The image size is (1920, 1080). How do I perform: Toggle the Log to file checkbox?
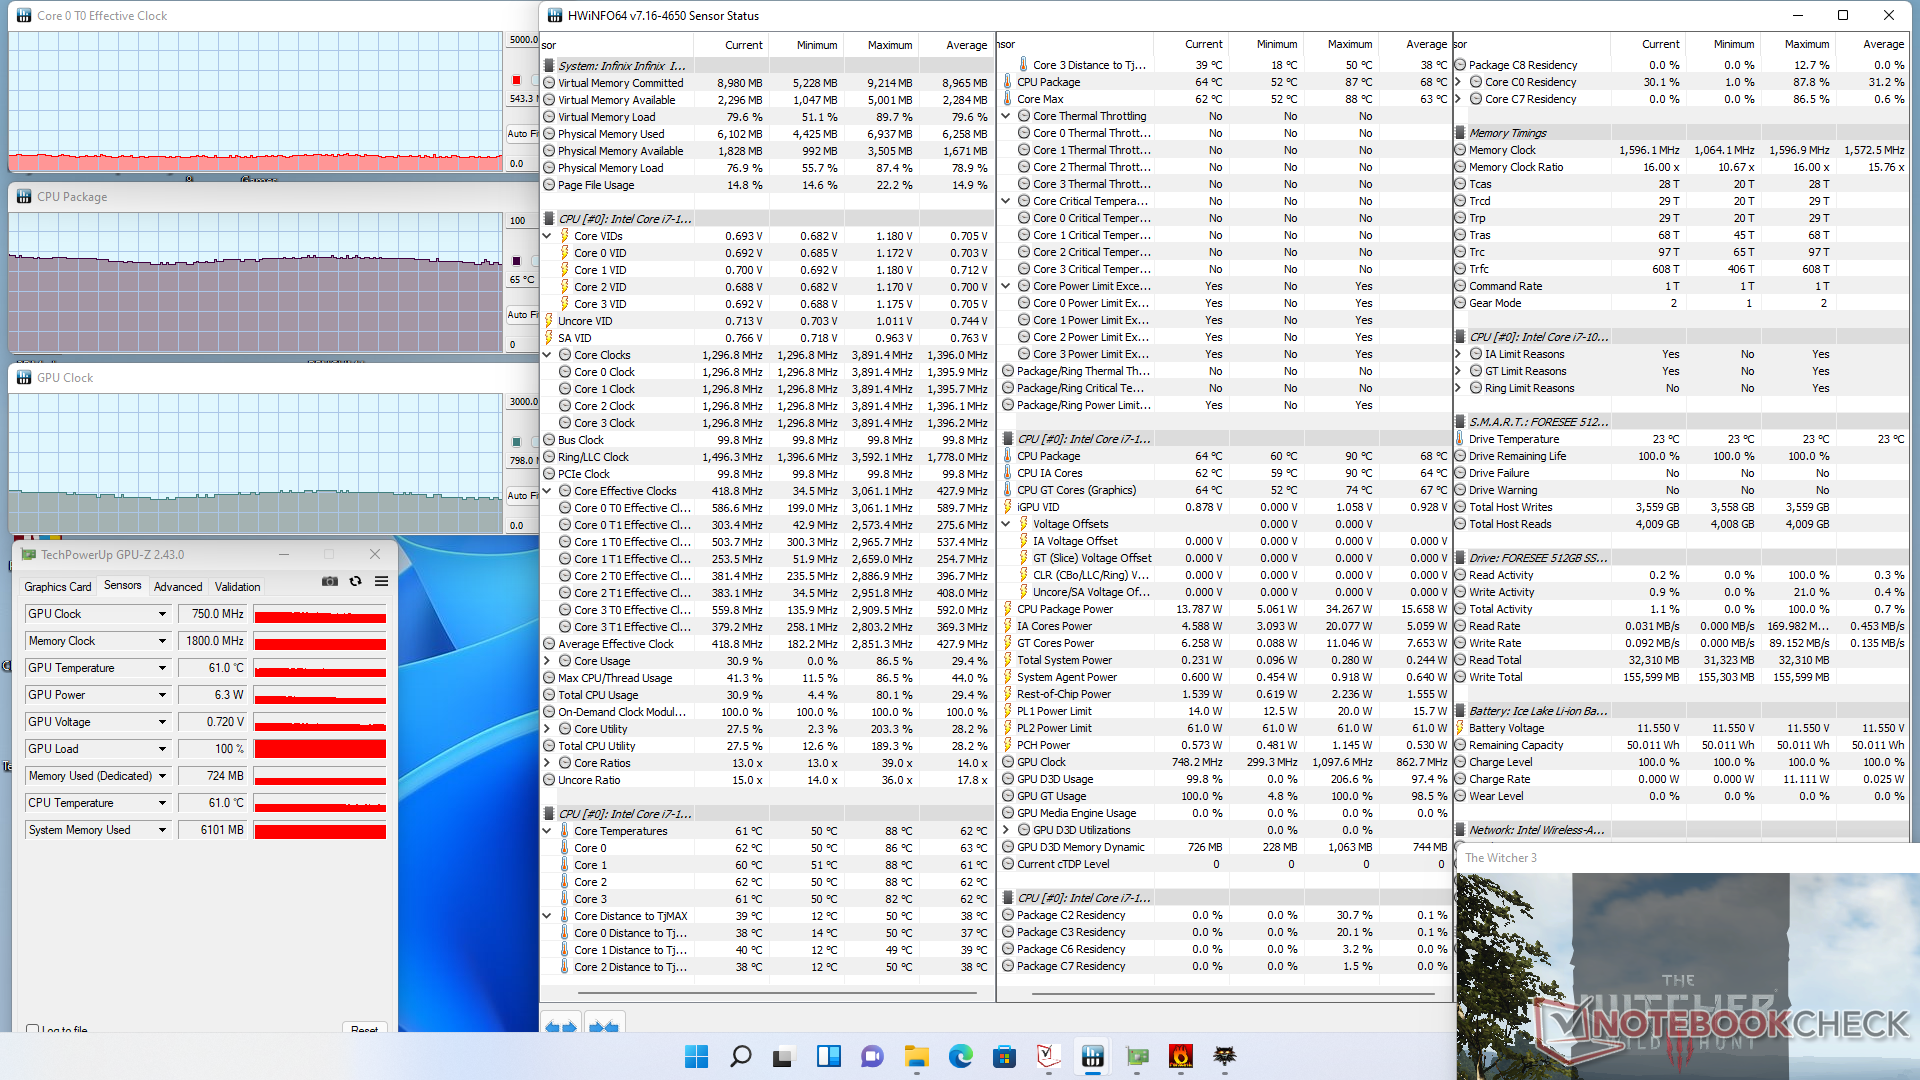pyautogui.click(x=32, y=1029)
